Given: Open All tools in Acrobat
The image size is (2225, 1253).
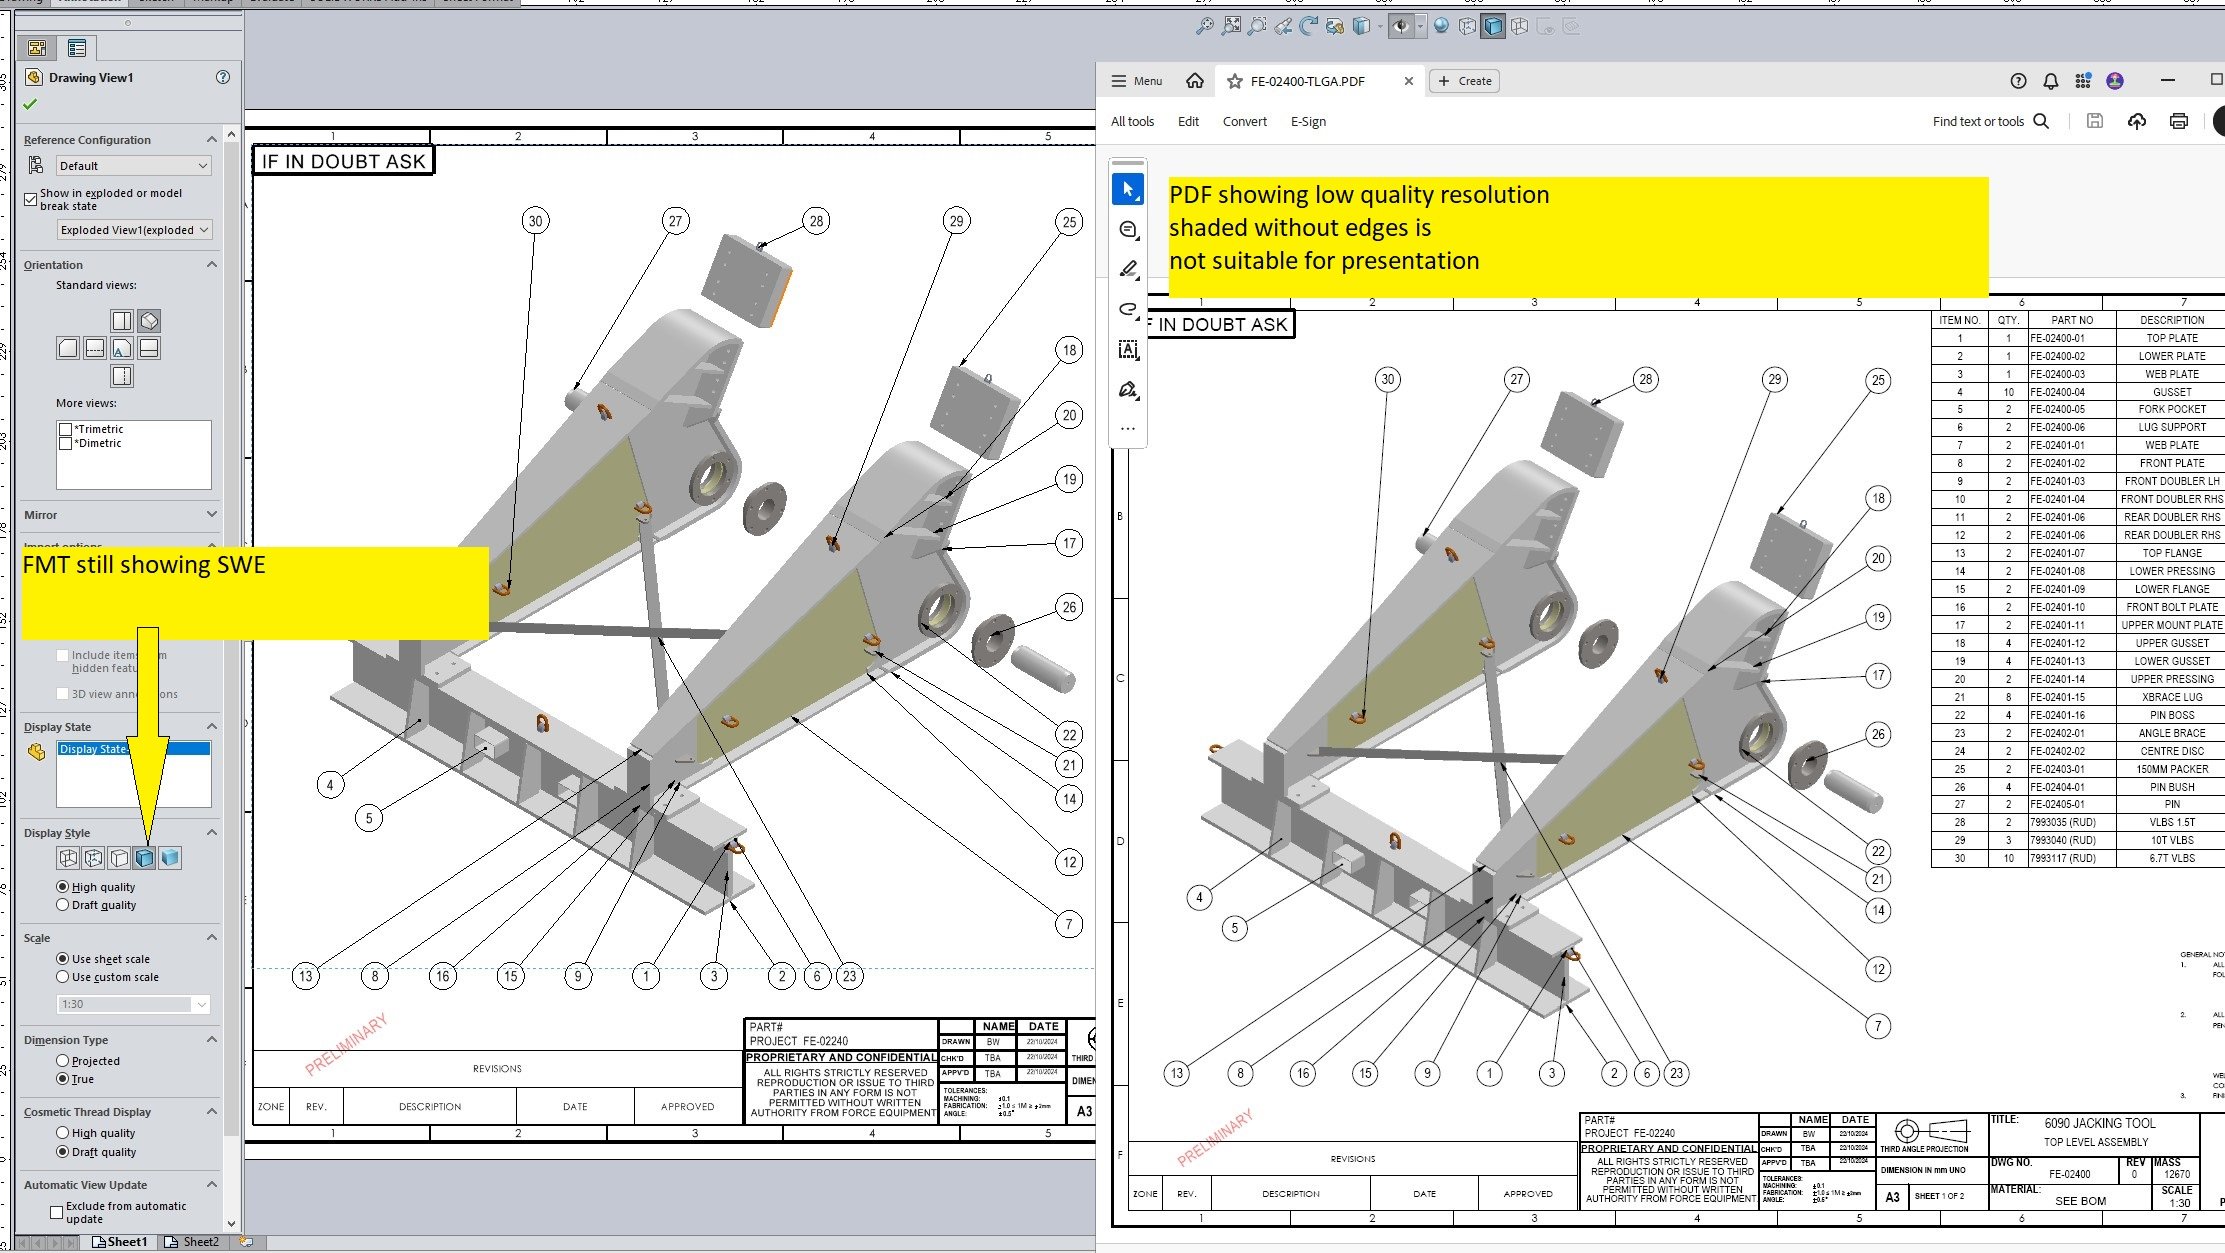Looking at the screenshot, I should coord(1132,121).
